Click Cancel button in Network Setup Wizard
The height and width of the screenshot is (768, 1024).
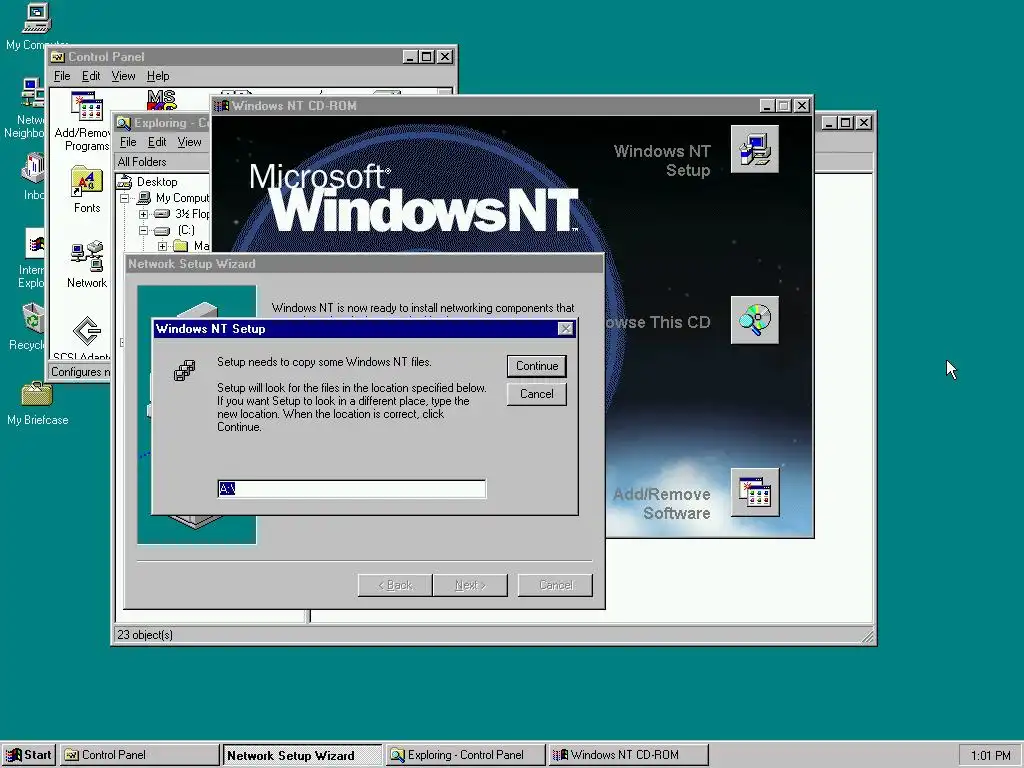pos(556,585)
